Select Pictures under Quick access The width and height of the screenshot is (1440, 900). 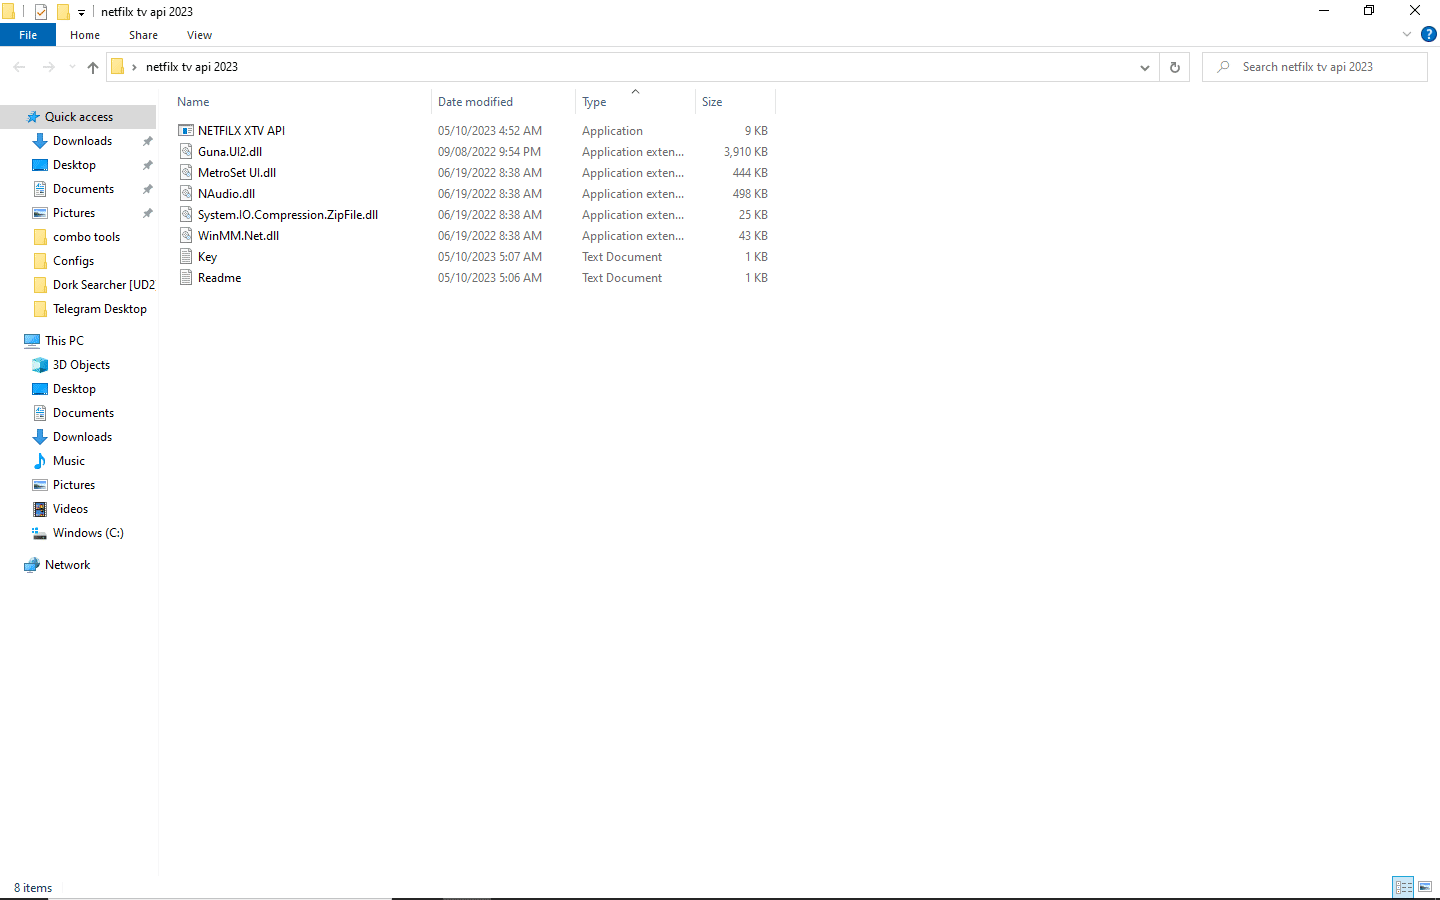point(74,213)
